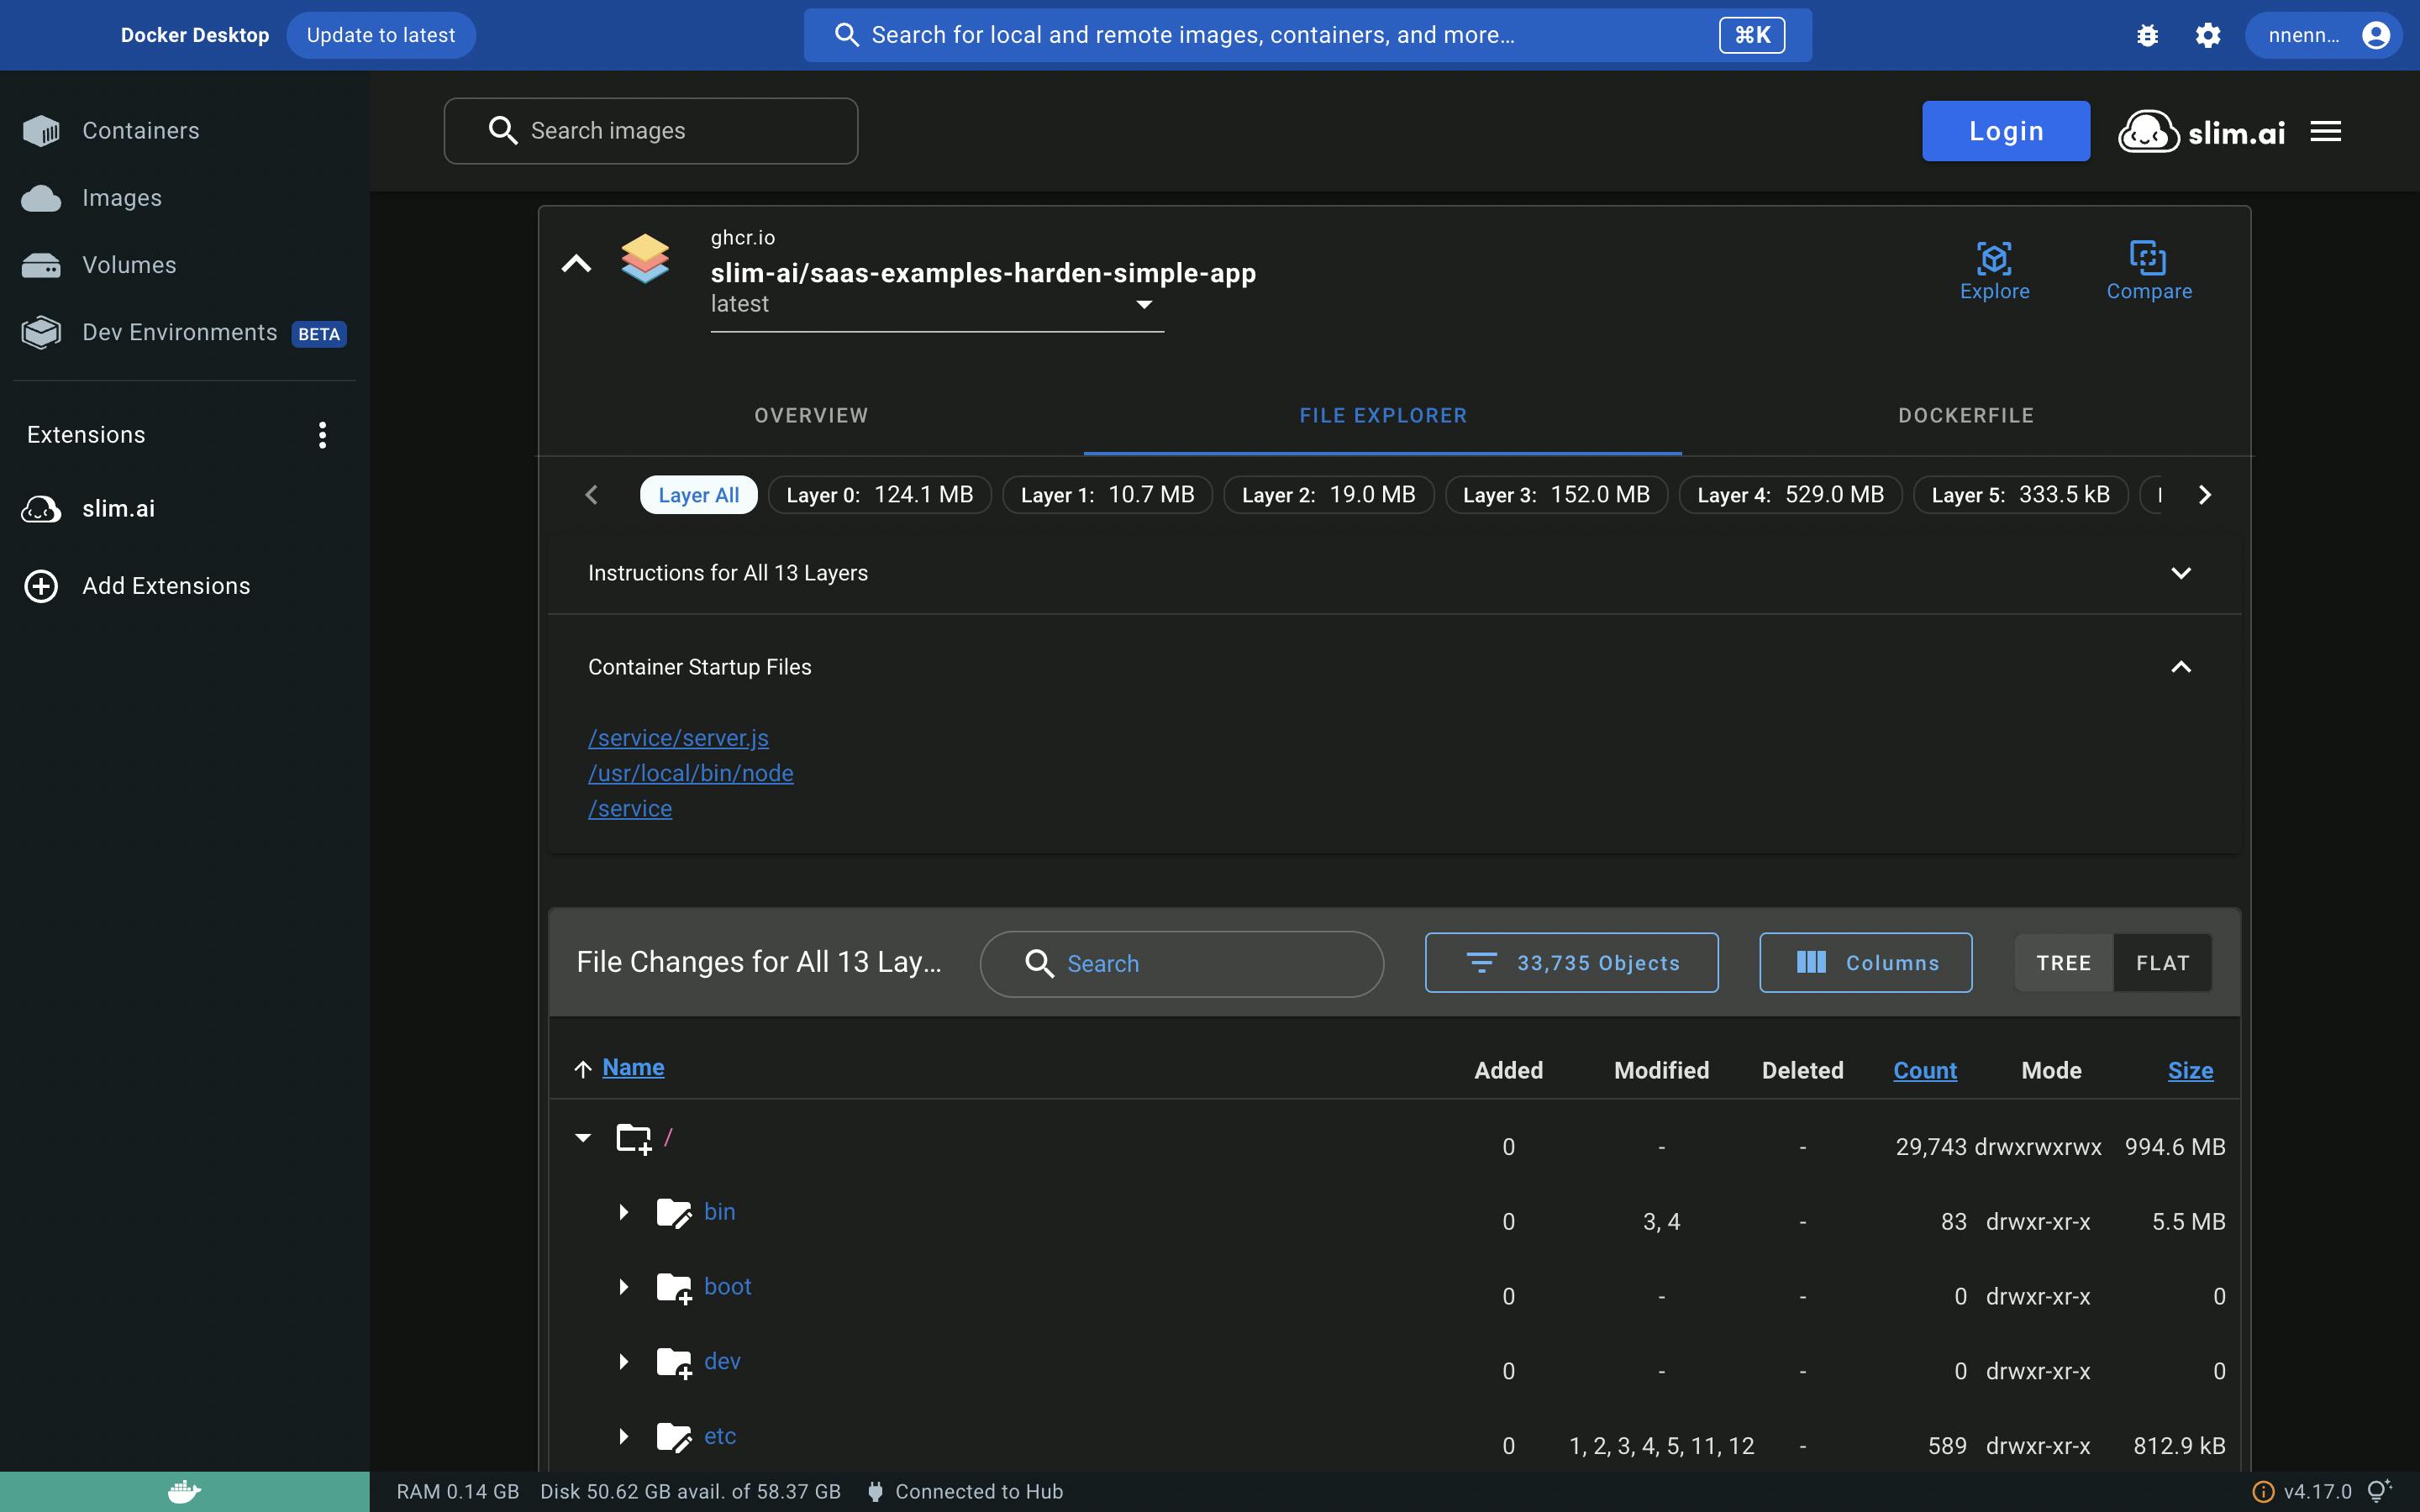Click the stacked layers image icon

(x=645, y=259)
